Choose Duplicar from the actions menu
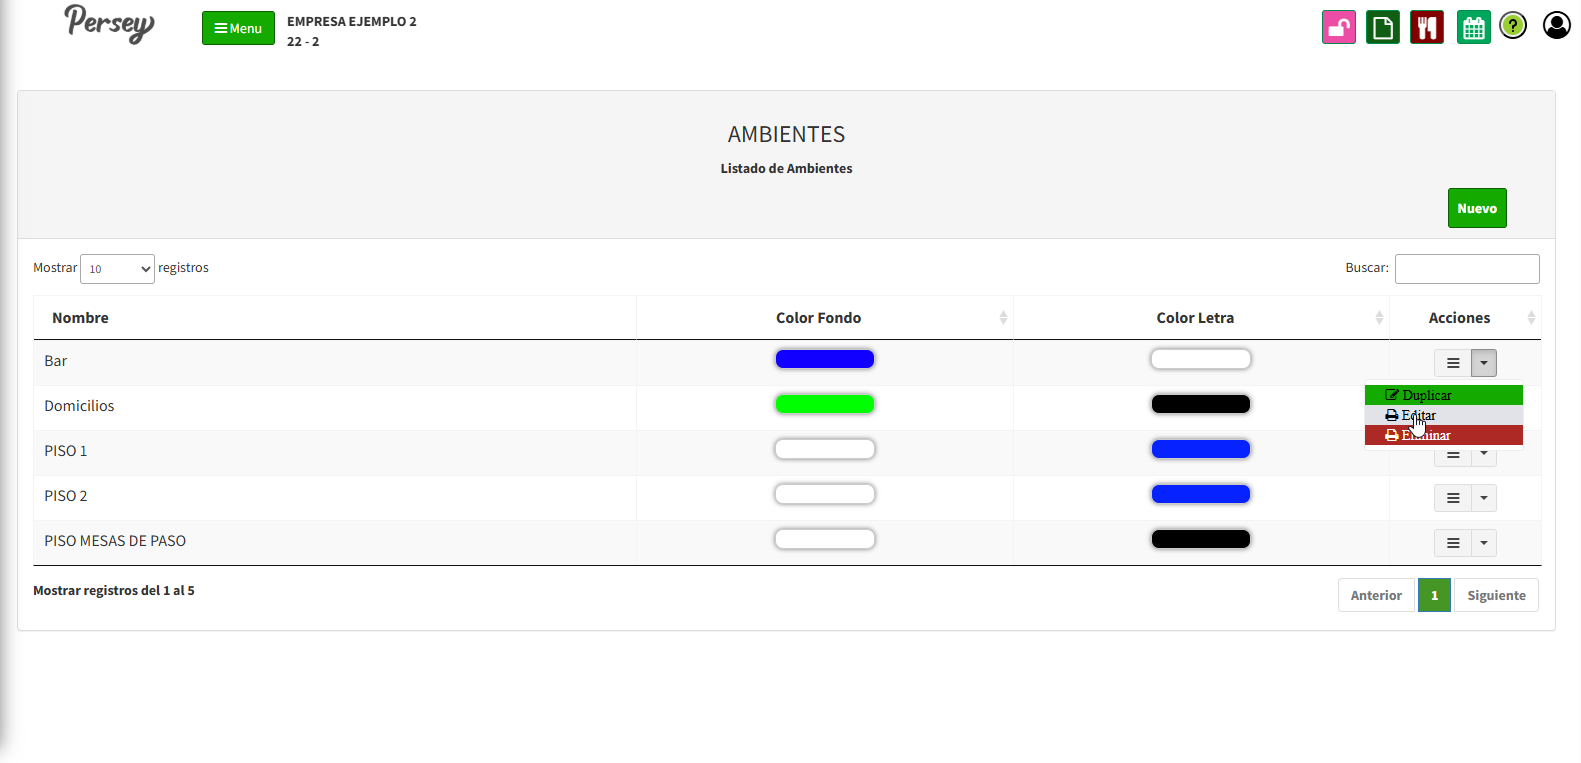This screenshot has width=1581, height=763. coord(1443,395)
